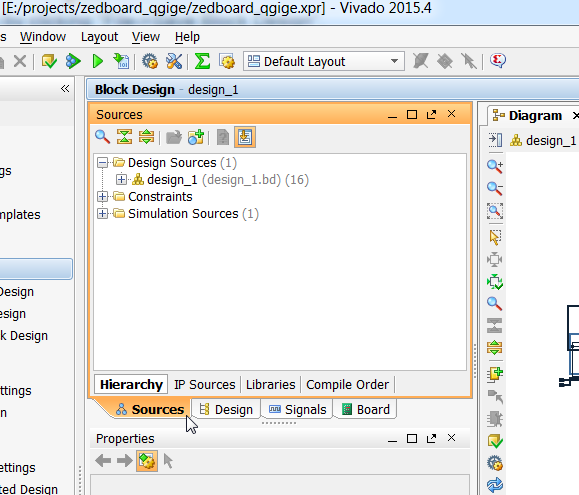Image resolution: width=579 pixels, height=495 pixels.
Task: Open Project Settings gear icon in main toolbar
Action: click(150, 61)
